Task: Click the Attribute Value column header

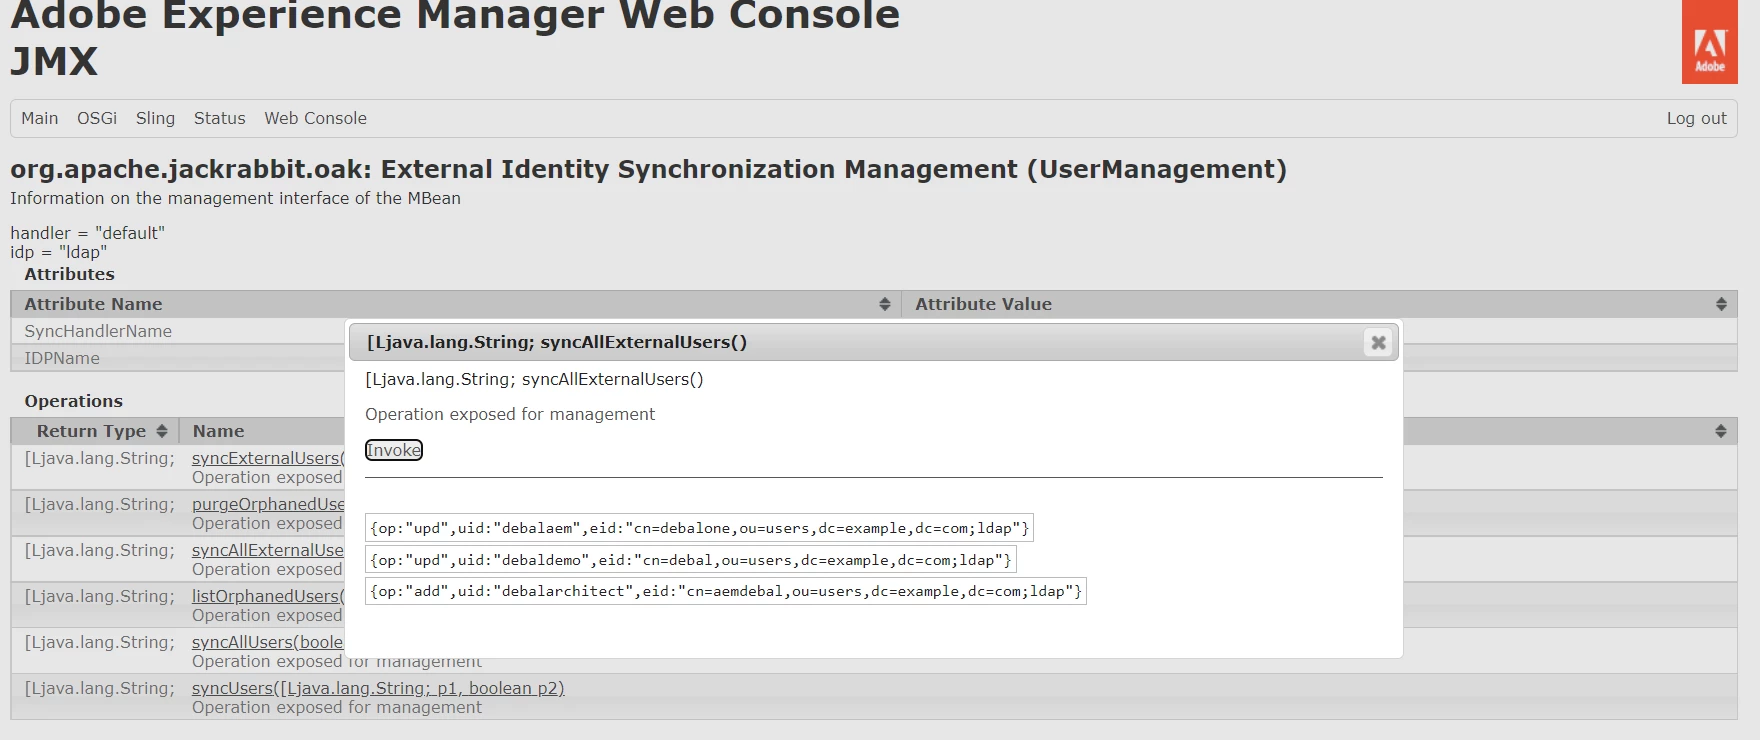Action: [x=983, y=304]
